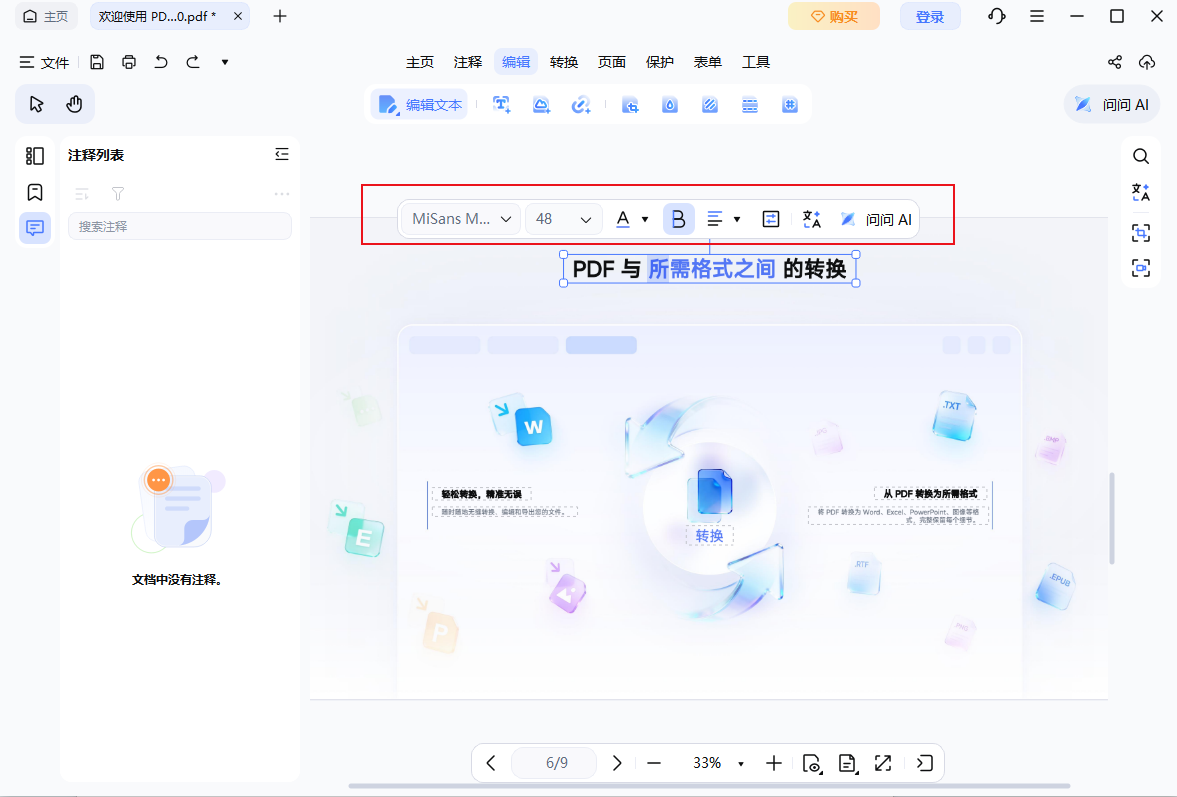This screenshot has height=797, width=1177.
Task: Click the Print icon in top toolbar
Action: pyautogui.click(x=129, y=62)
